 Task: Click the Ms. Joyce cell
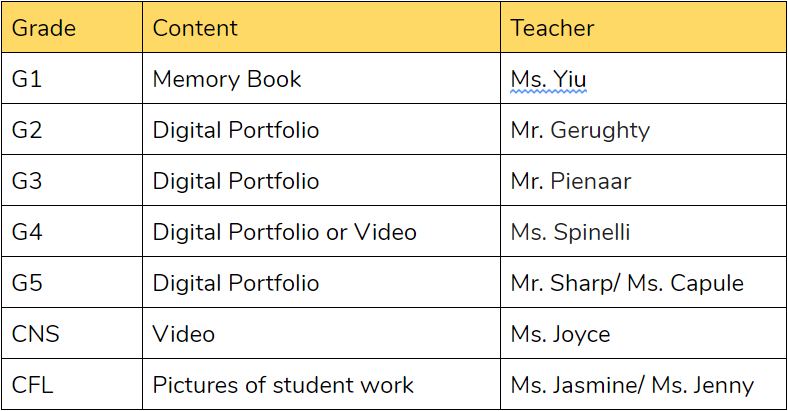tap(643, 333)
